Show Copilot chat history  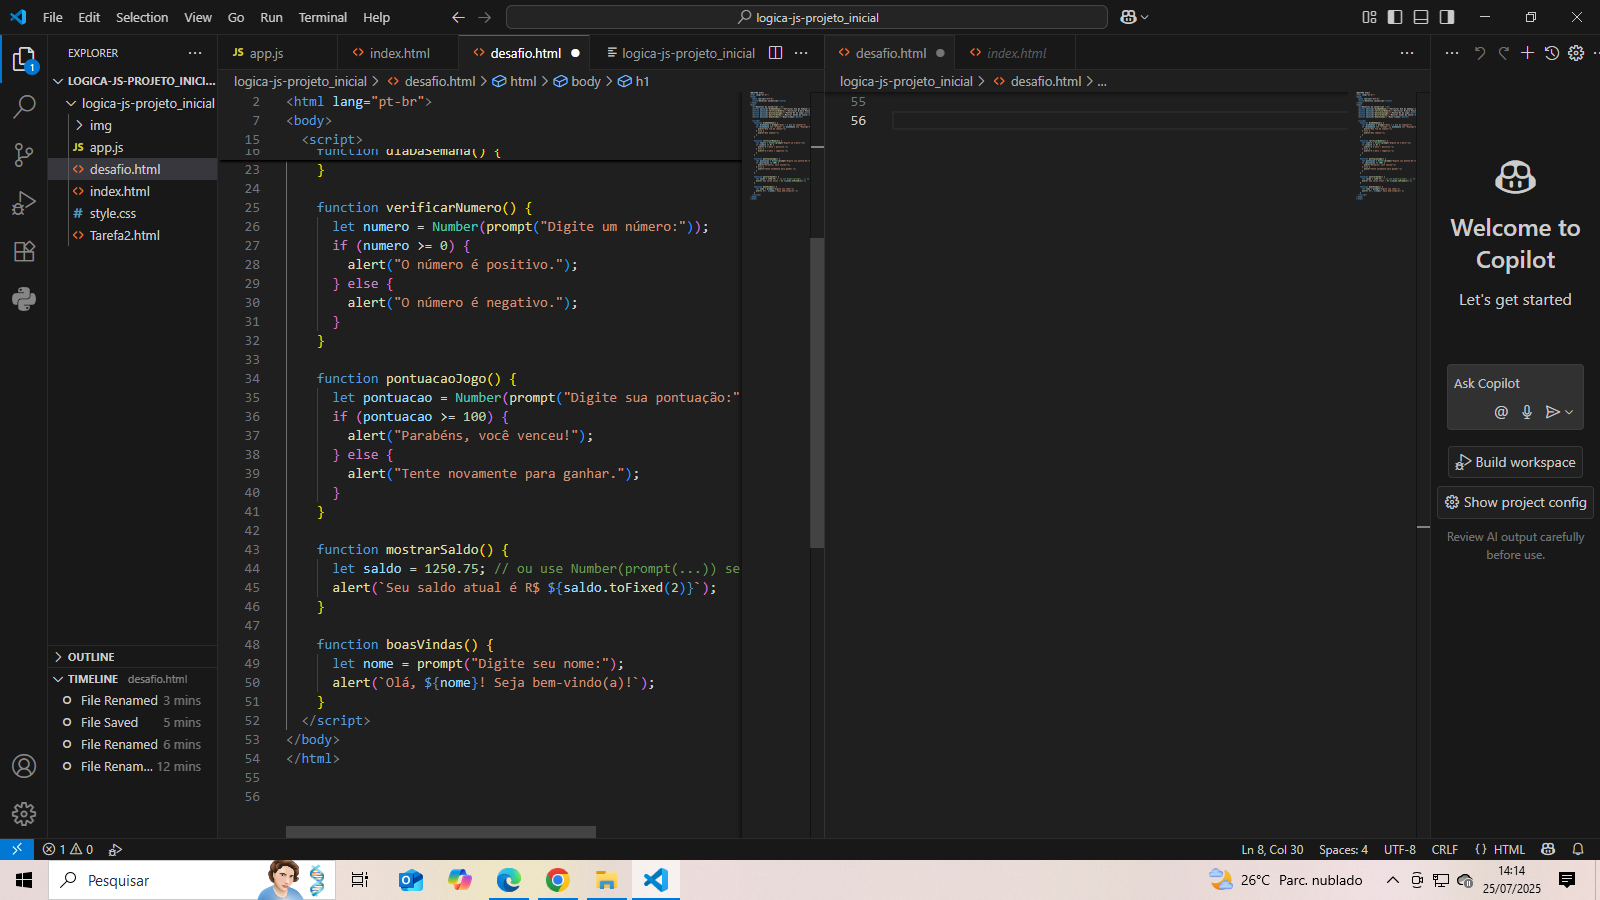[1552, 53]
